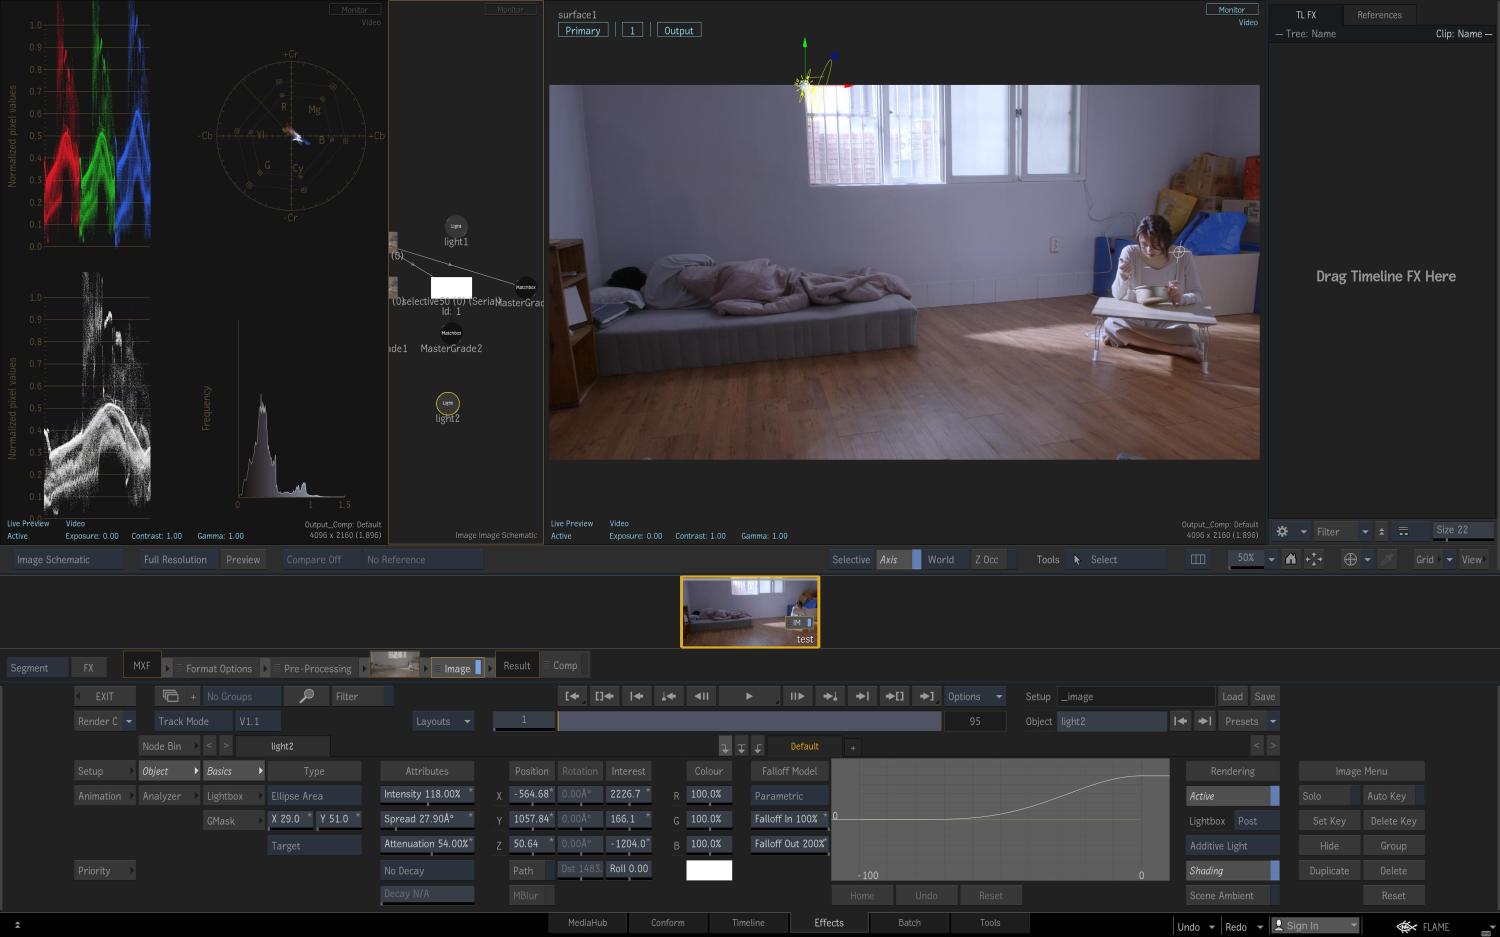Click the MasterGrade2 node icon in schematic

[x=451, y=333]
